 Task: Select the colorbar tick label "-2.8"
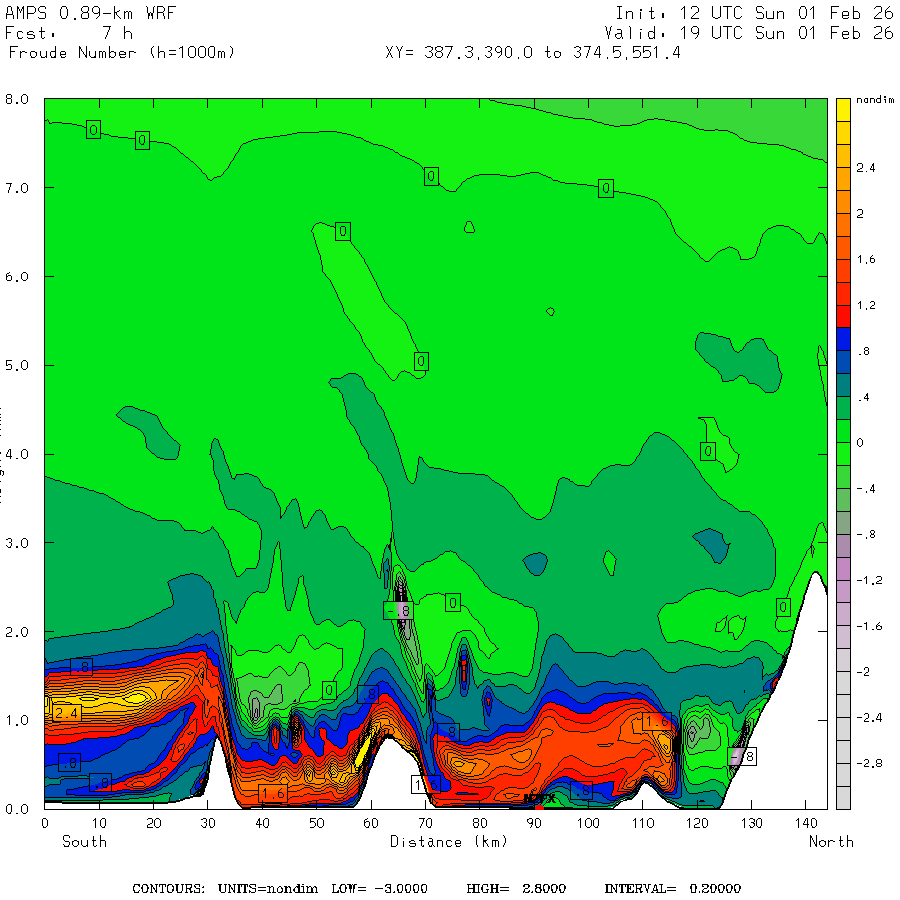point(869,763)
